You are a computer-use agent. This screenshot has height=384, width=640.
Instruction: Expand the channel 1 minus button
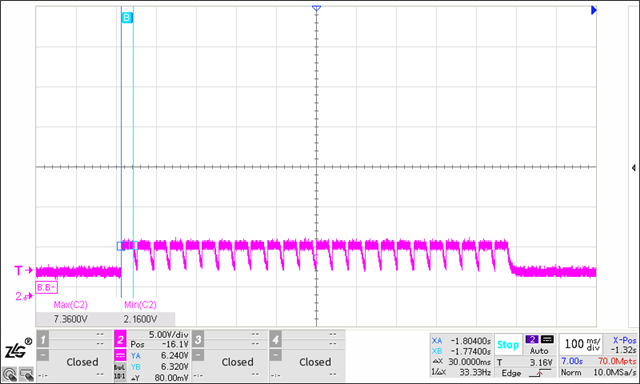click(x=43, y=355)
